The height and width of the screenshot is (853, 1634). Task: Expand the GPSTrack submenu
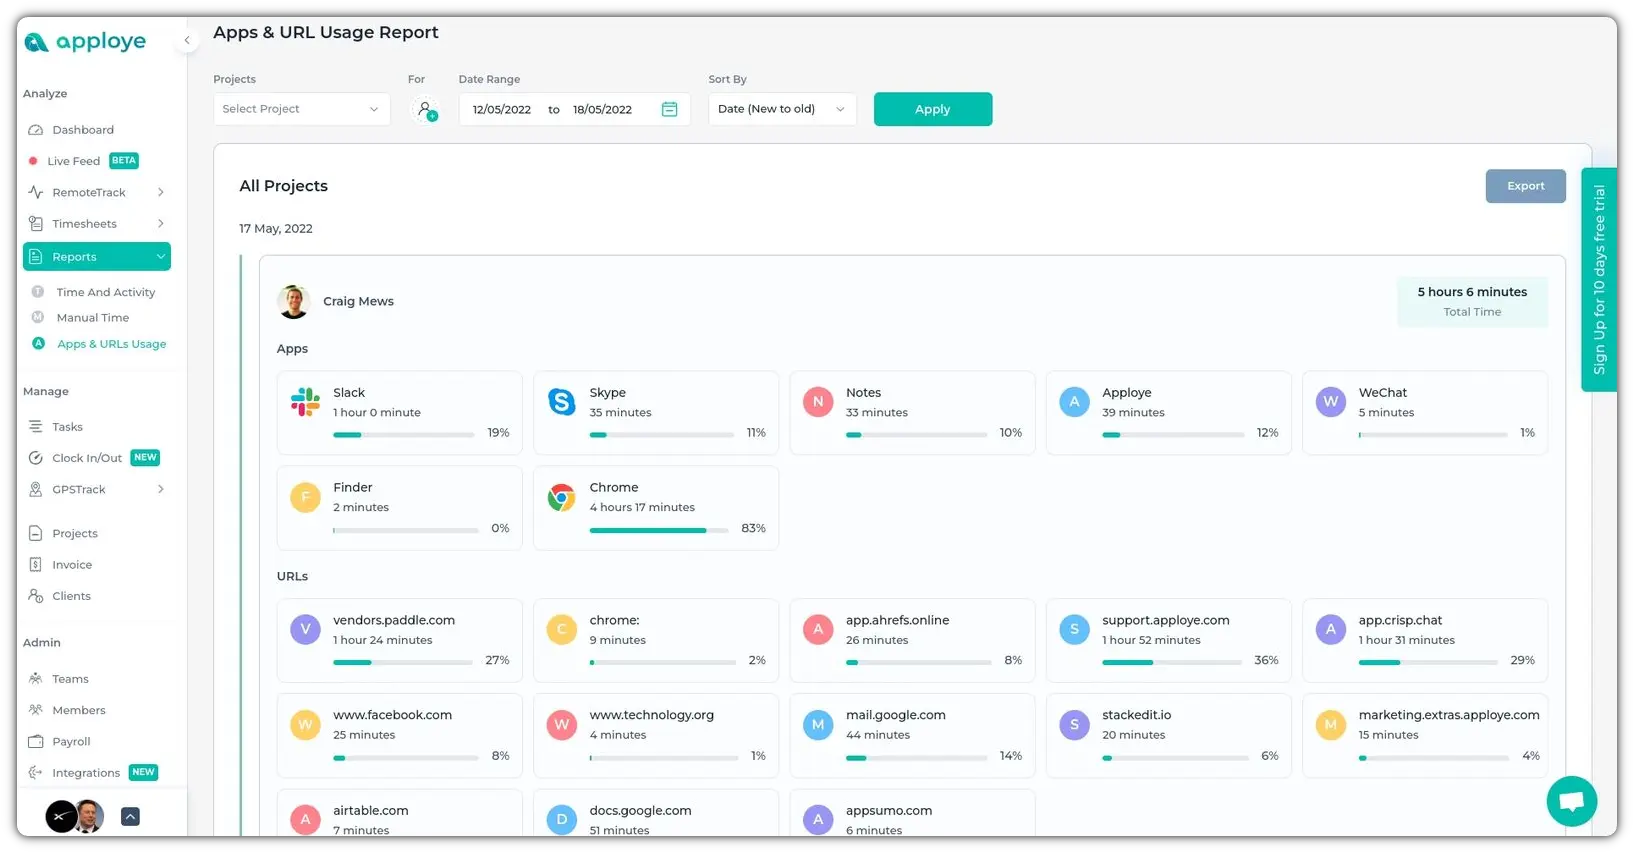pyautogui.click(x=160, y=489)
